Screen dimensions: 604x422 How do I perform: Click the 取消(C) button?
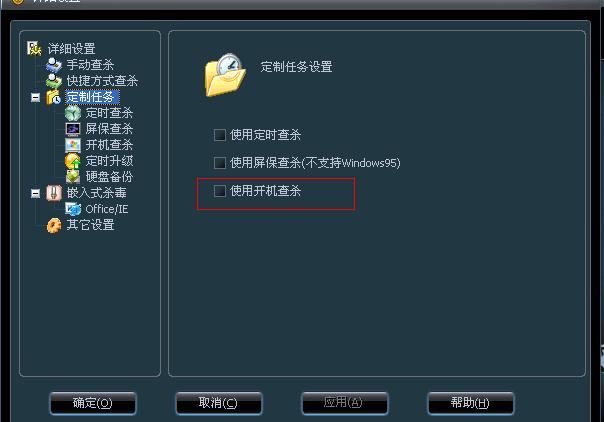[218, 403]
